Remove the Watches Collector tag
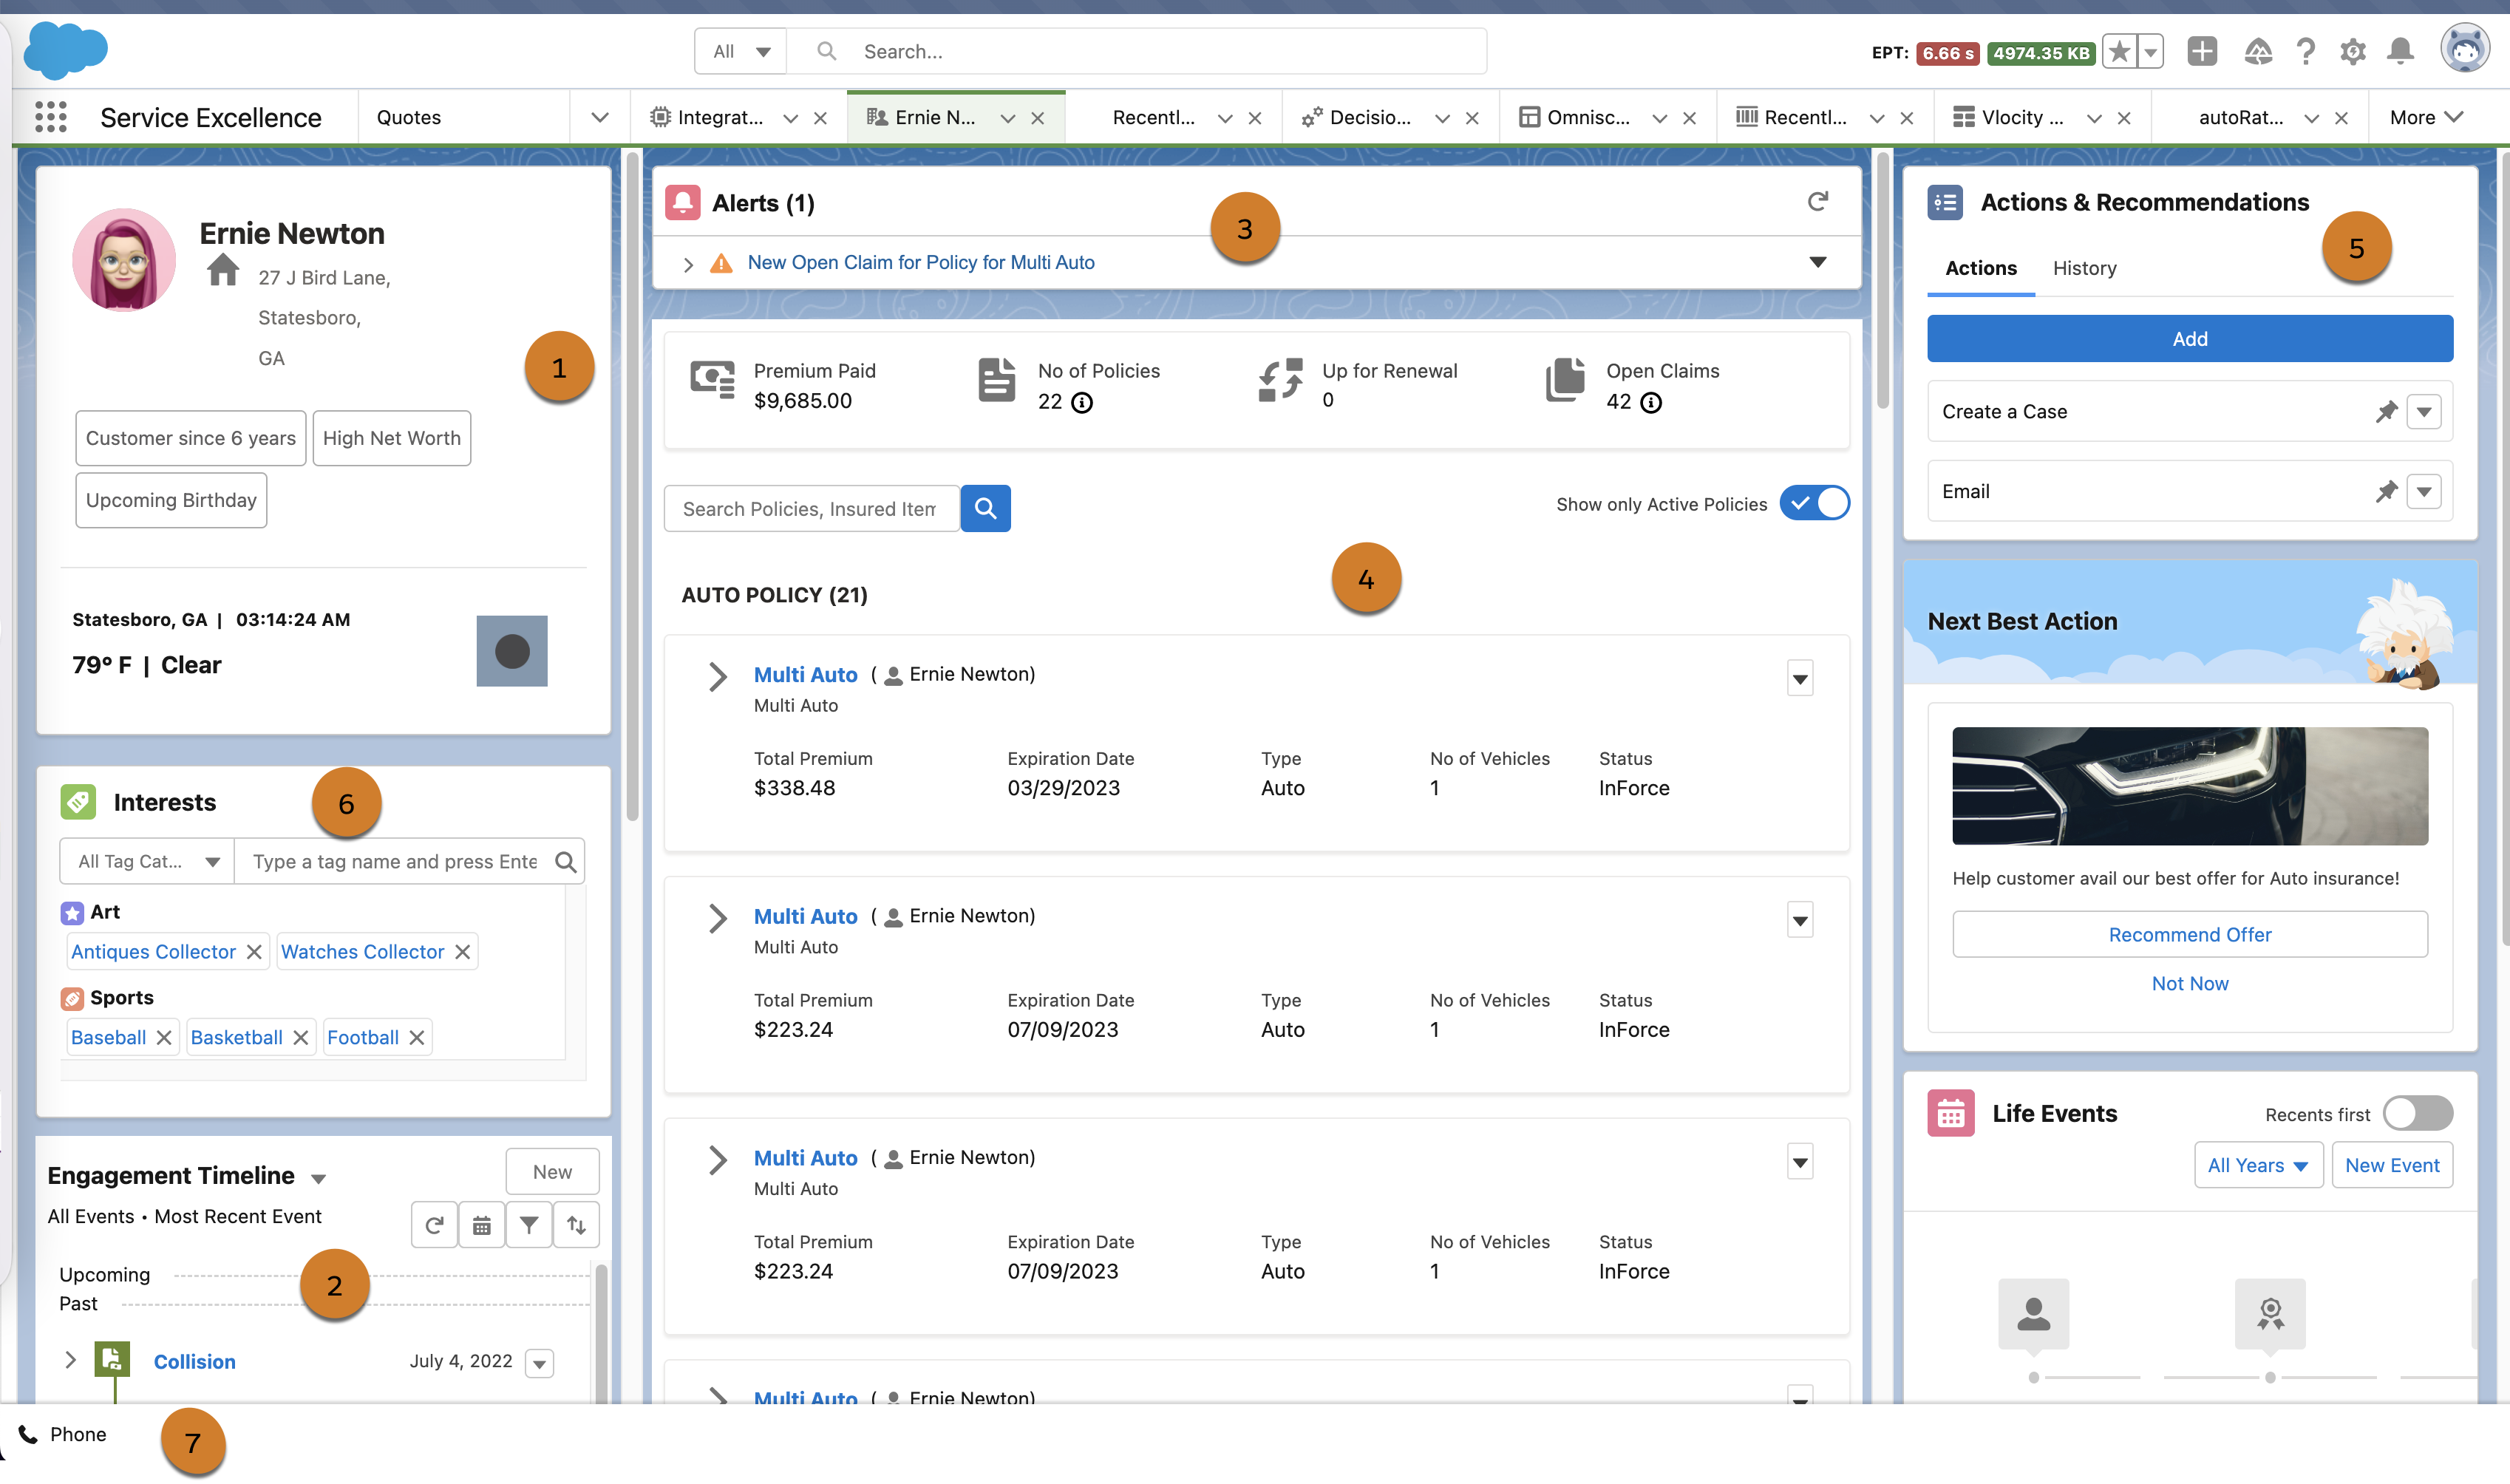Screen dimensions: 2510x1484 pyautogui.click(x=462, y=952)
